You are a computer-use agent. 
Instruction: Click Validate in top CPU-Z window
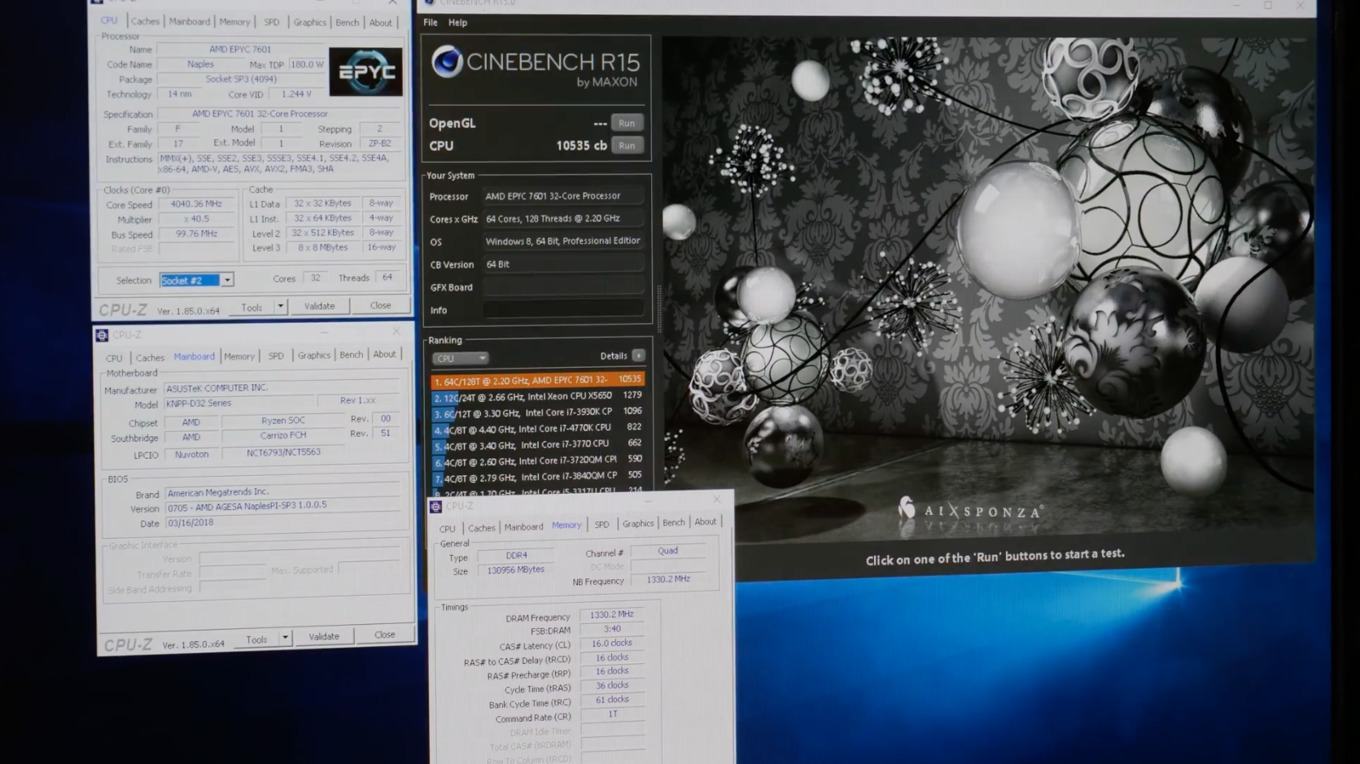coord(320,306)
